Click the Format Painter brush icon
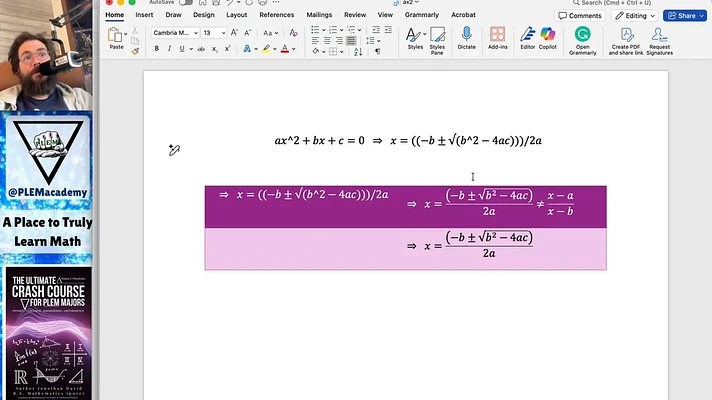The image size is (712, 400). click(x=135, y=51)
